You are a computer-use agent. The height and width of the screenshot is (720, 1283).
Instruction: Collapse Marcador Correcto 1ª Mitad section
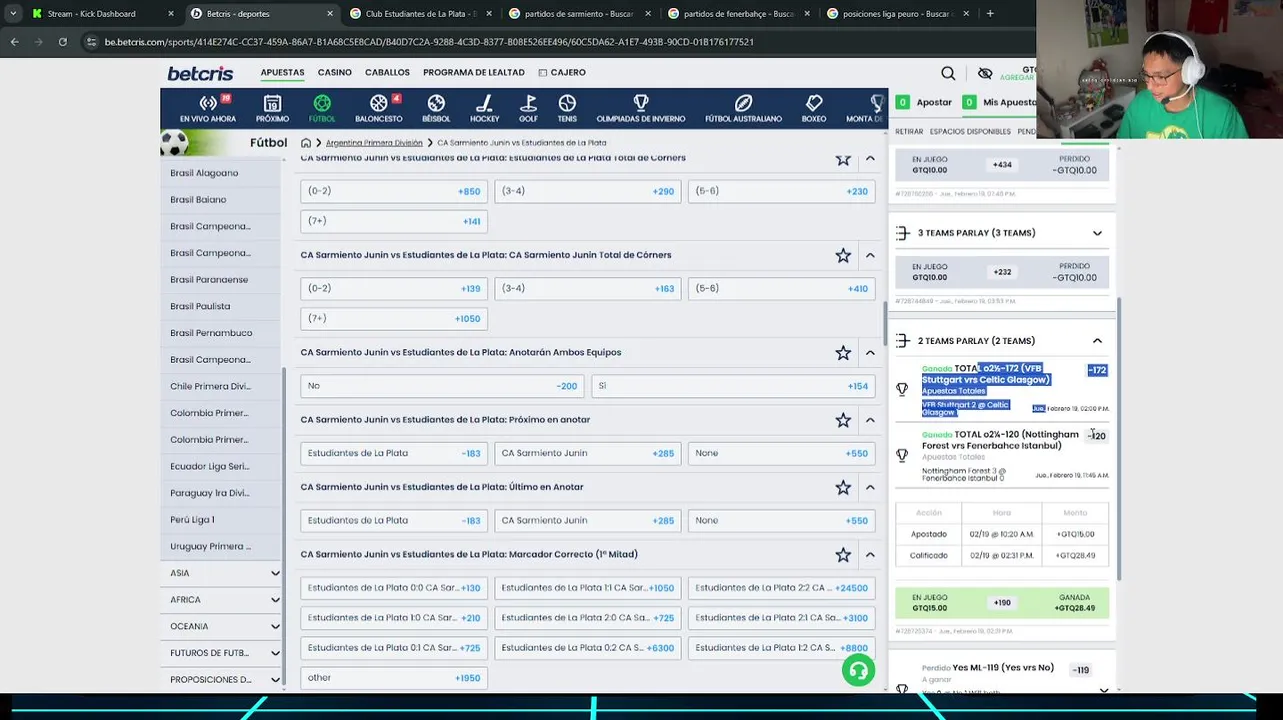(870, 555)
